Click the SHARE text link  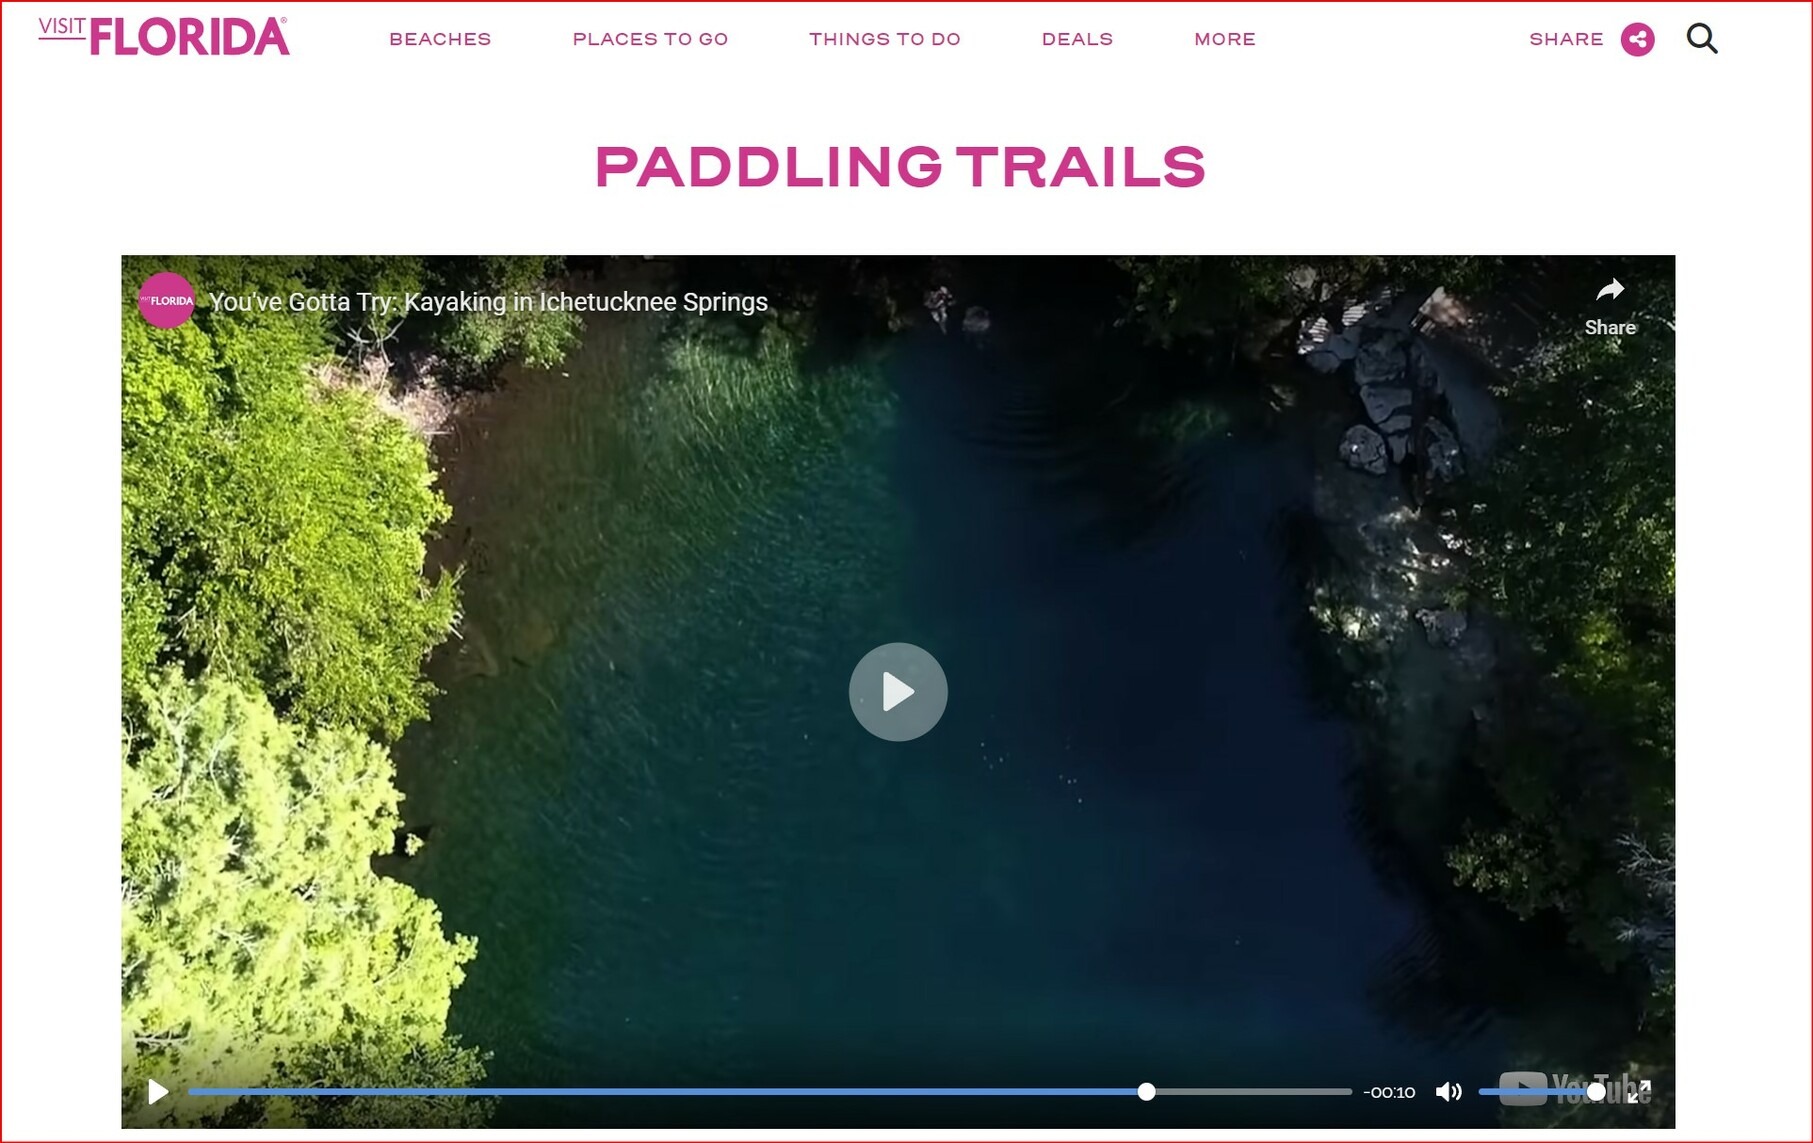[1566, 39]
